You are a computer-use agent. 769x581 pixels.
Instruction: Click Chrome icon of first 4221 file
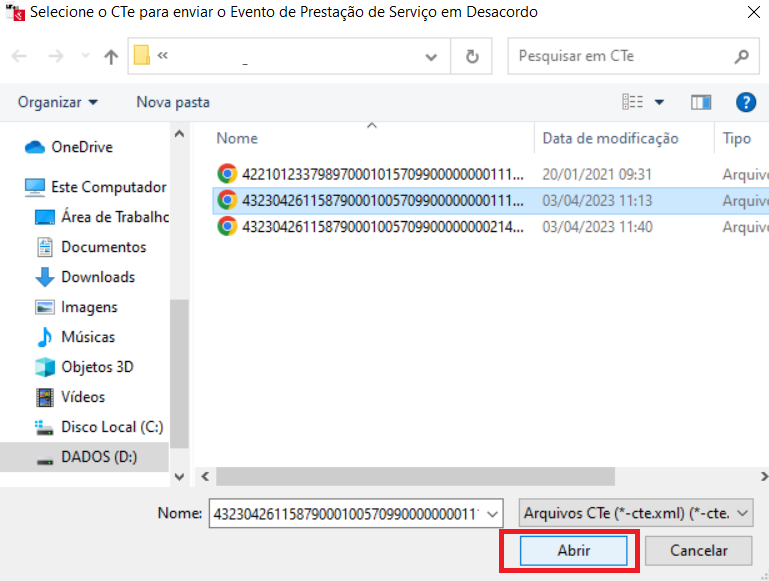point(227,173)
